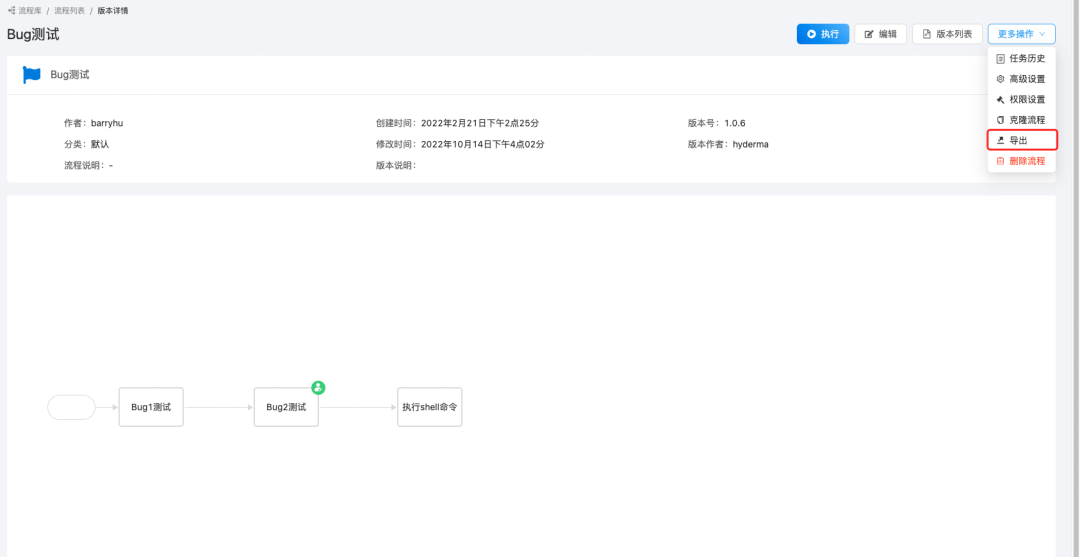
Task: Choose 删除流程 delete menu item
Action: (1021, 161)
